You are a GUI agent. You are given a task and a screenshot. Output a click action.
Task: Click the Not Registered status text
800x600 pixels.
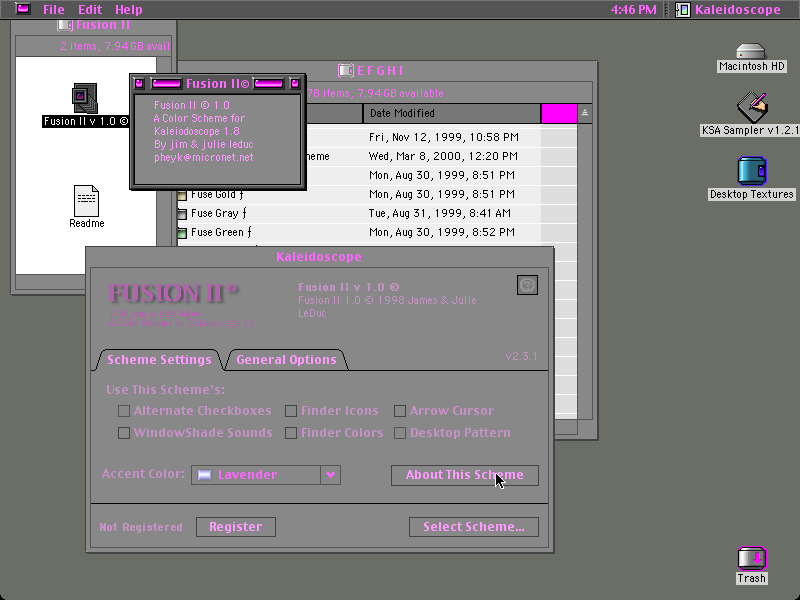pyautogui.click(x=141, y=527)
